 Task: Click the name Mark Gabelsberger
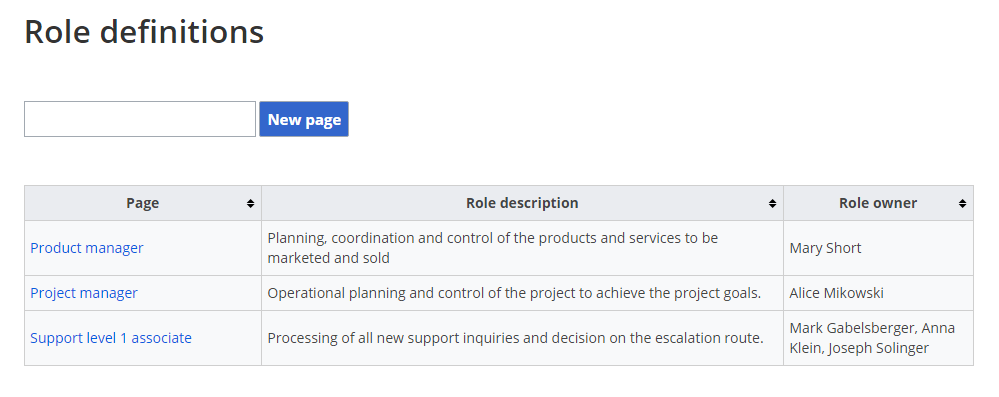pos(852,328)
